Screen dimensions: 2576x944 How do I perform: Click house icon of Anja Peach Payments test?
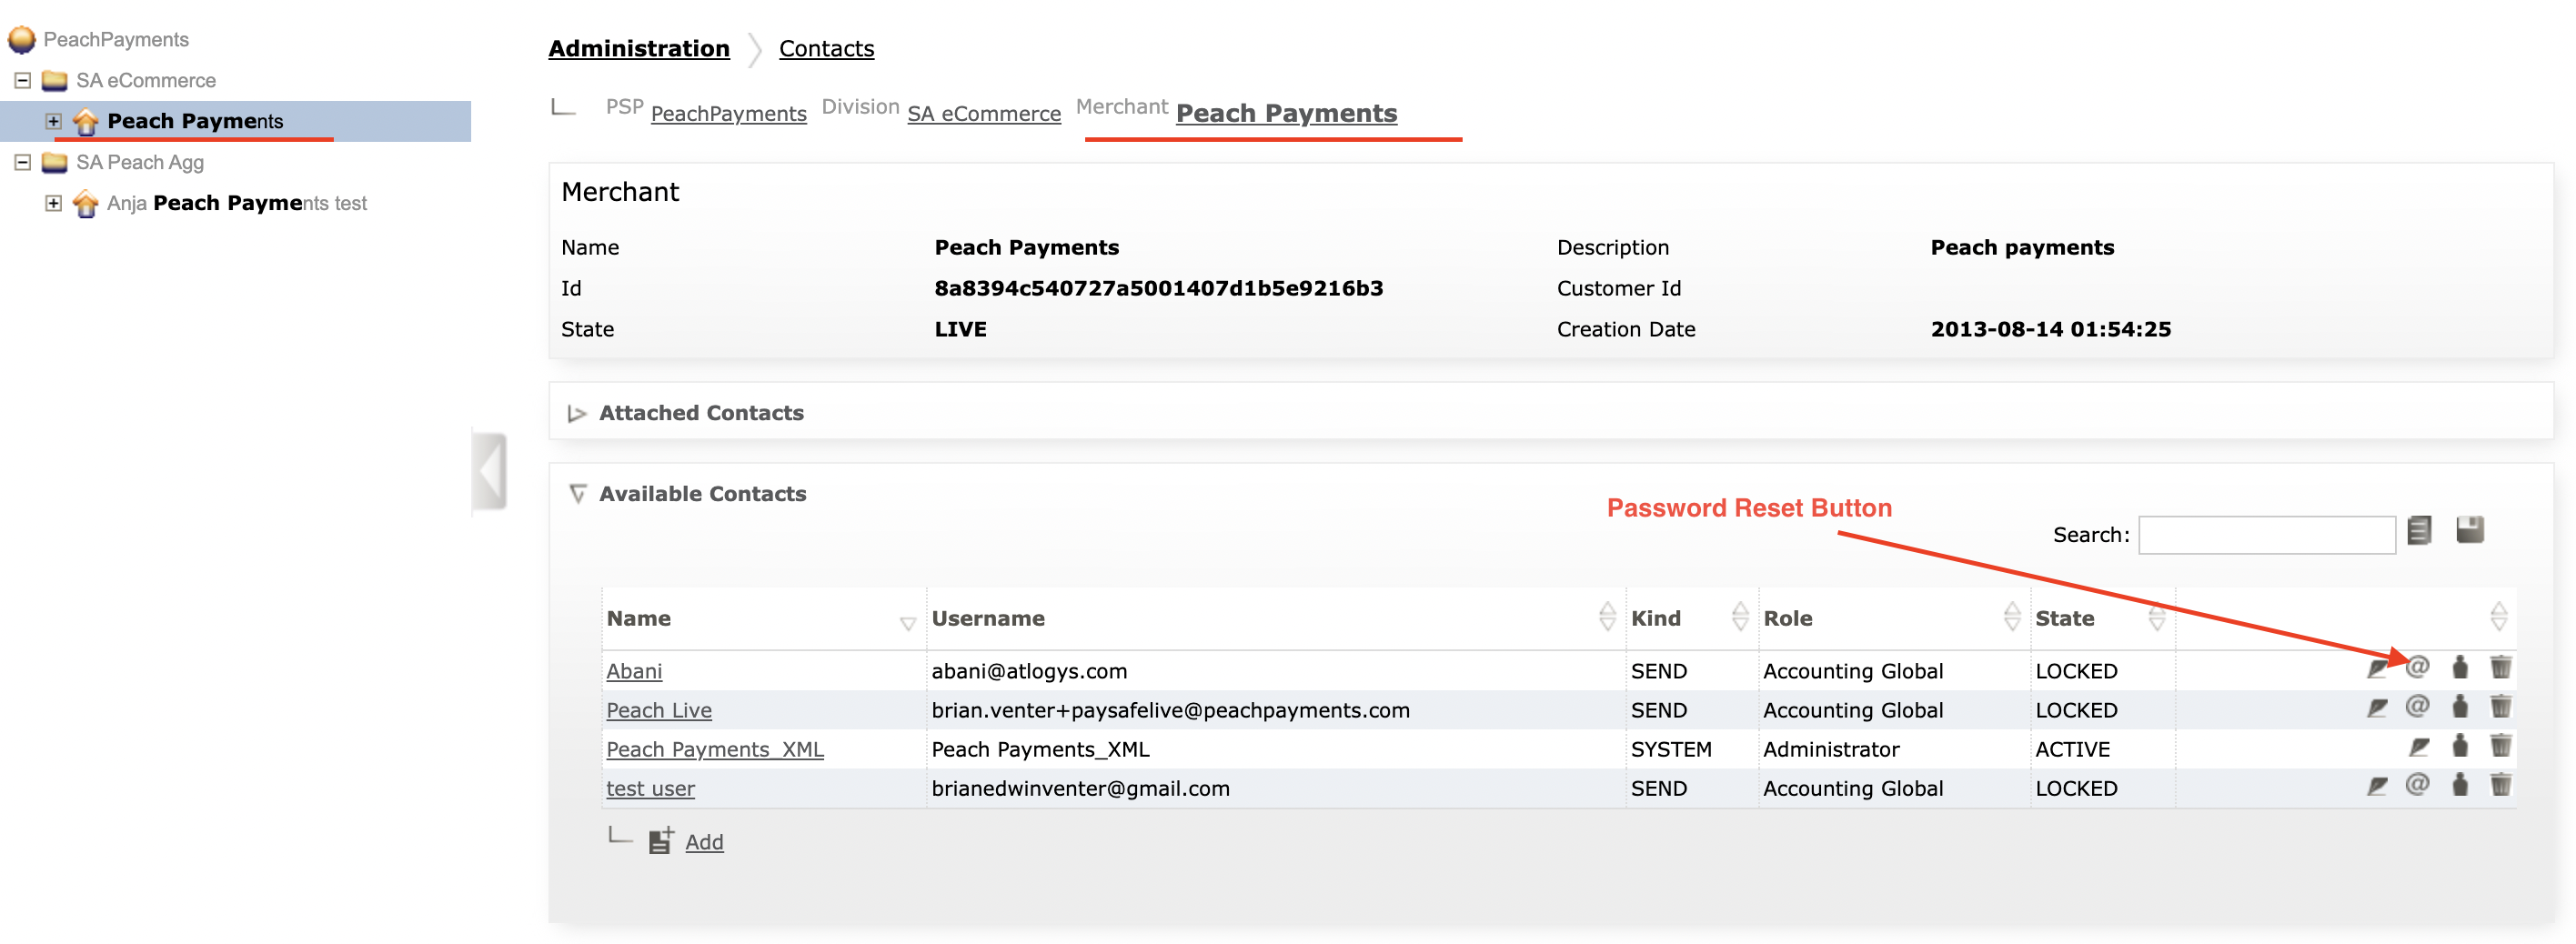tap(86, 203)
